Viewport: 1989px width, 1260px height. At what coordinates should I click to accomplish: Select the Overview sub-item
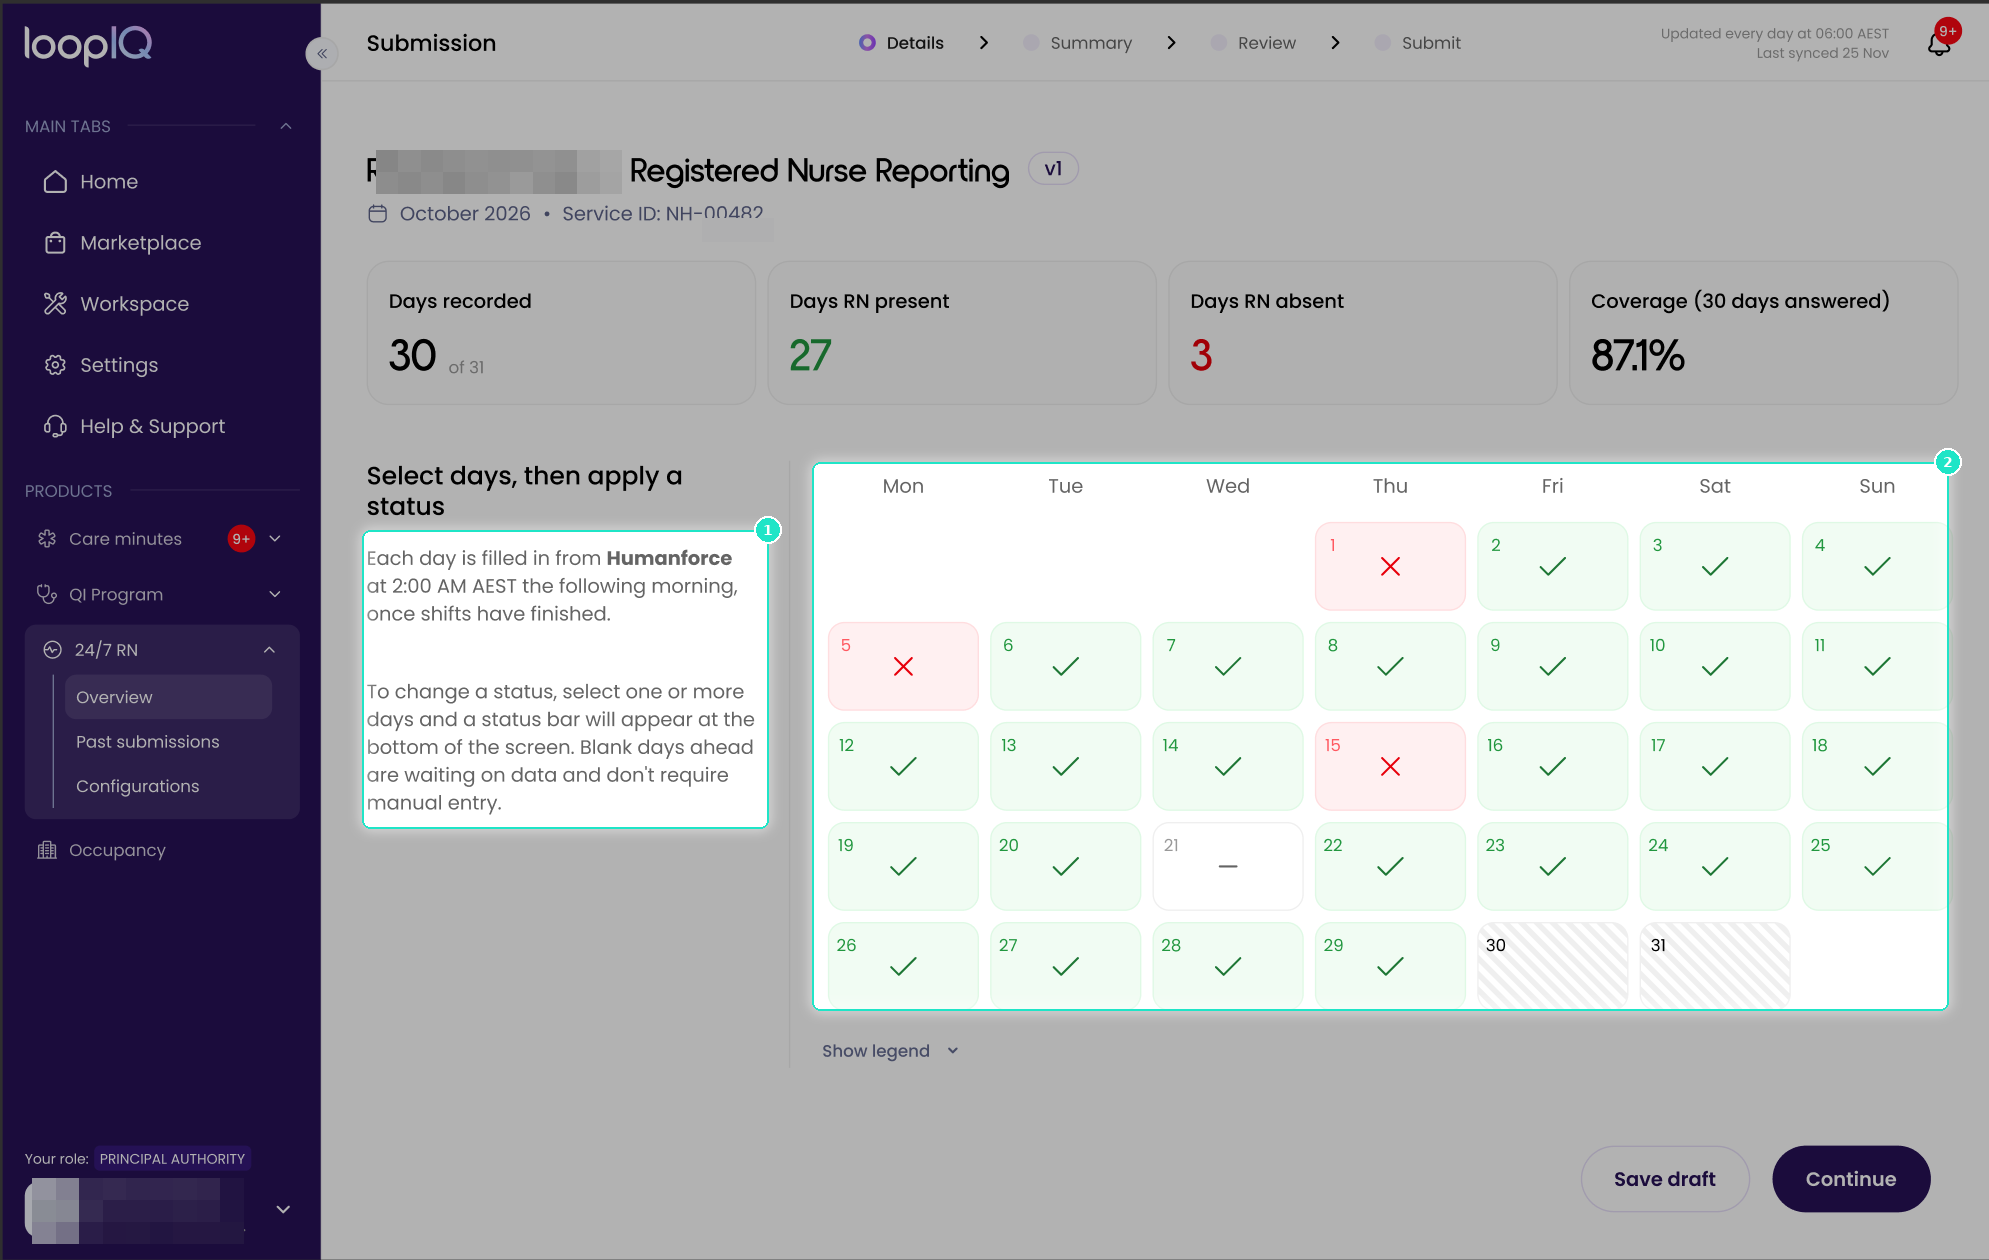[x=168, y=696]
